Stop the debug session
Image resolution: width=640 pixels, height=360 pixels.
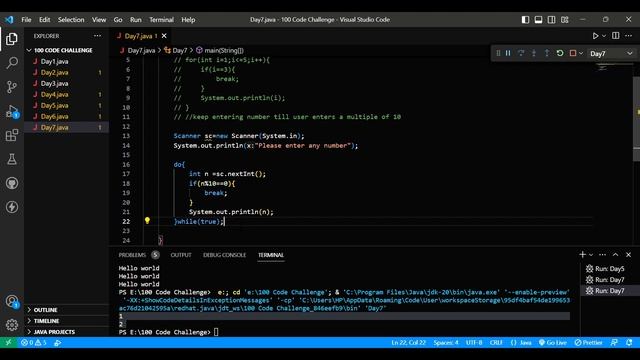573,53
